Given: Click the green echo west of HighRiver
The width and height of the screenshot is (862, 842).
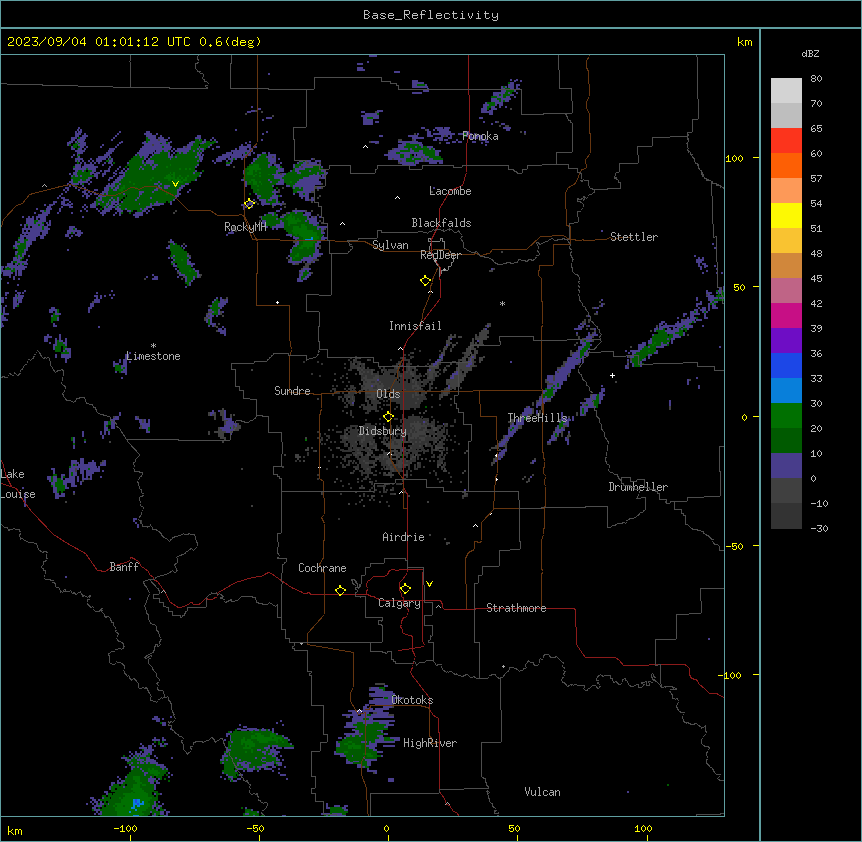Looking at the screenshot, I should tap(360, 743).
